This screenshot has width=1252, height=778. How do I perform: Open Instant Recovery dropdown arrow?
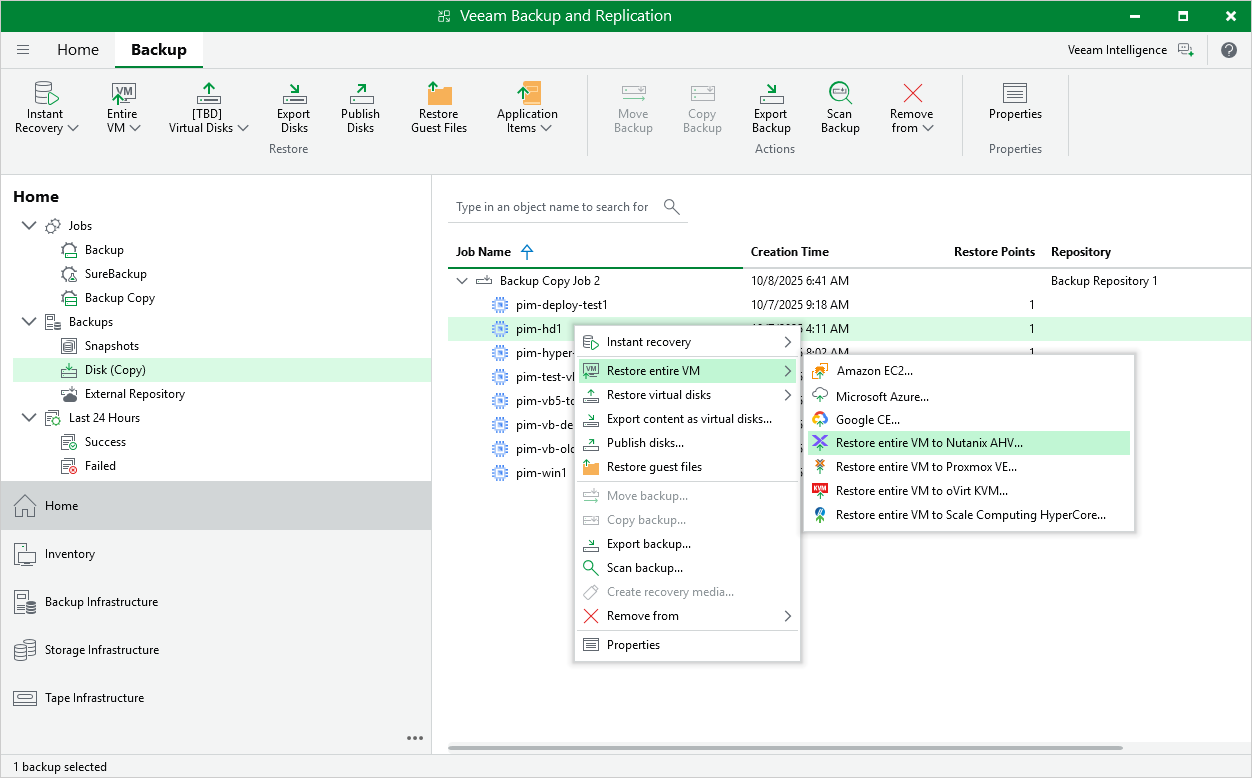[x=73, y=128]
